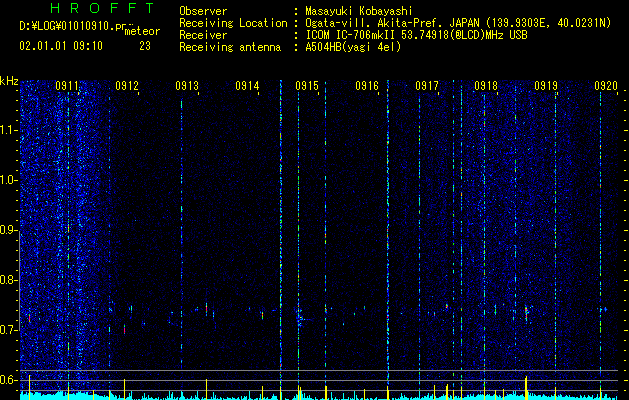Click the date stamp 02.01.01 09:10
This screenshot has height=400, width=629.
click(61, 46)
